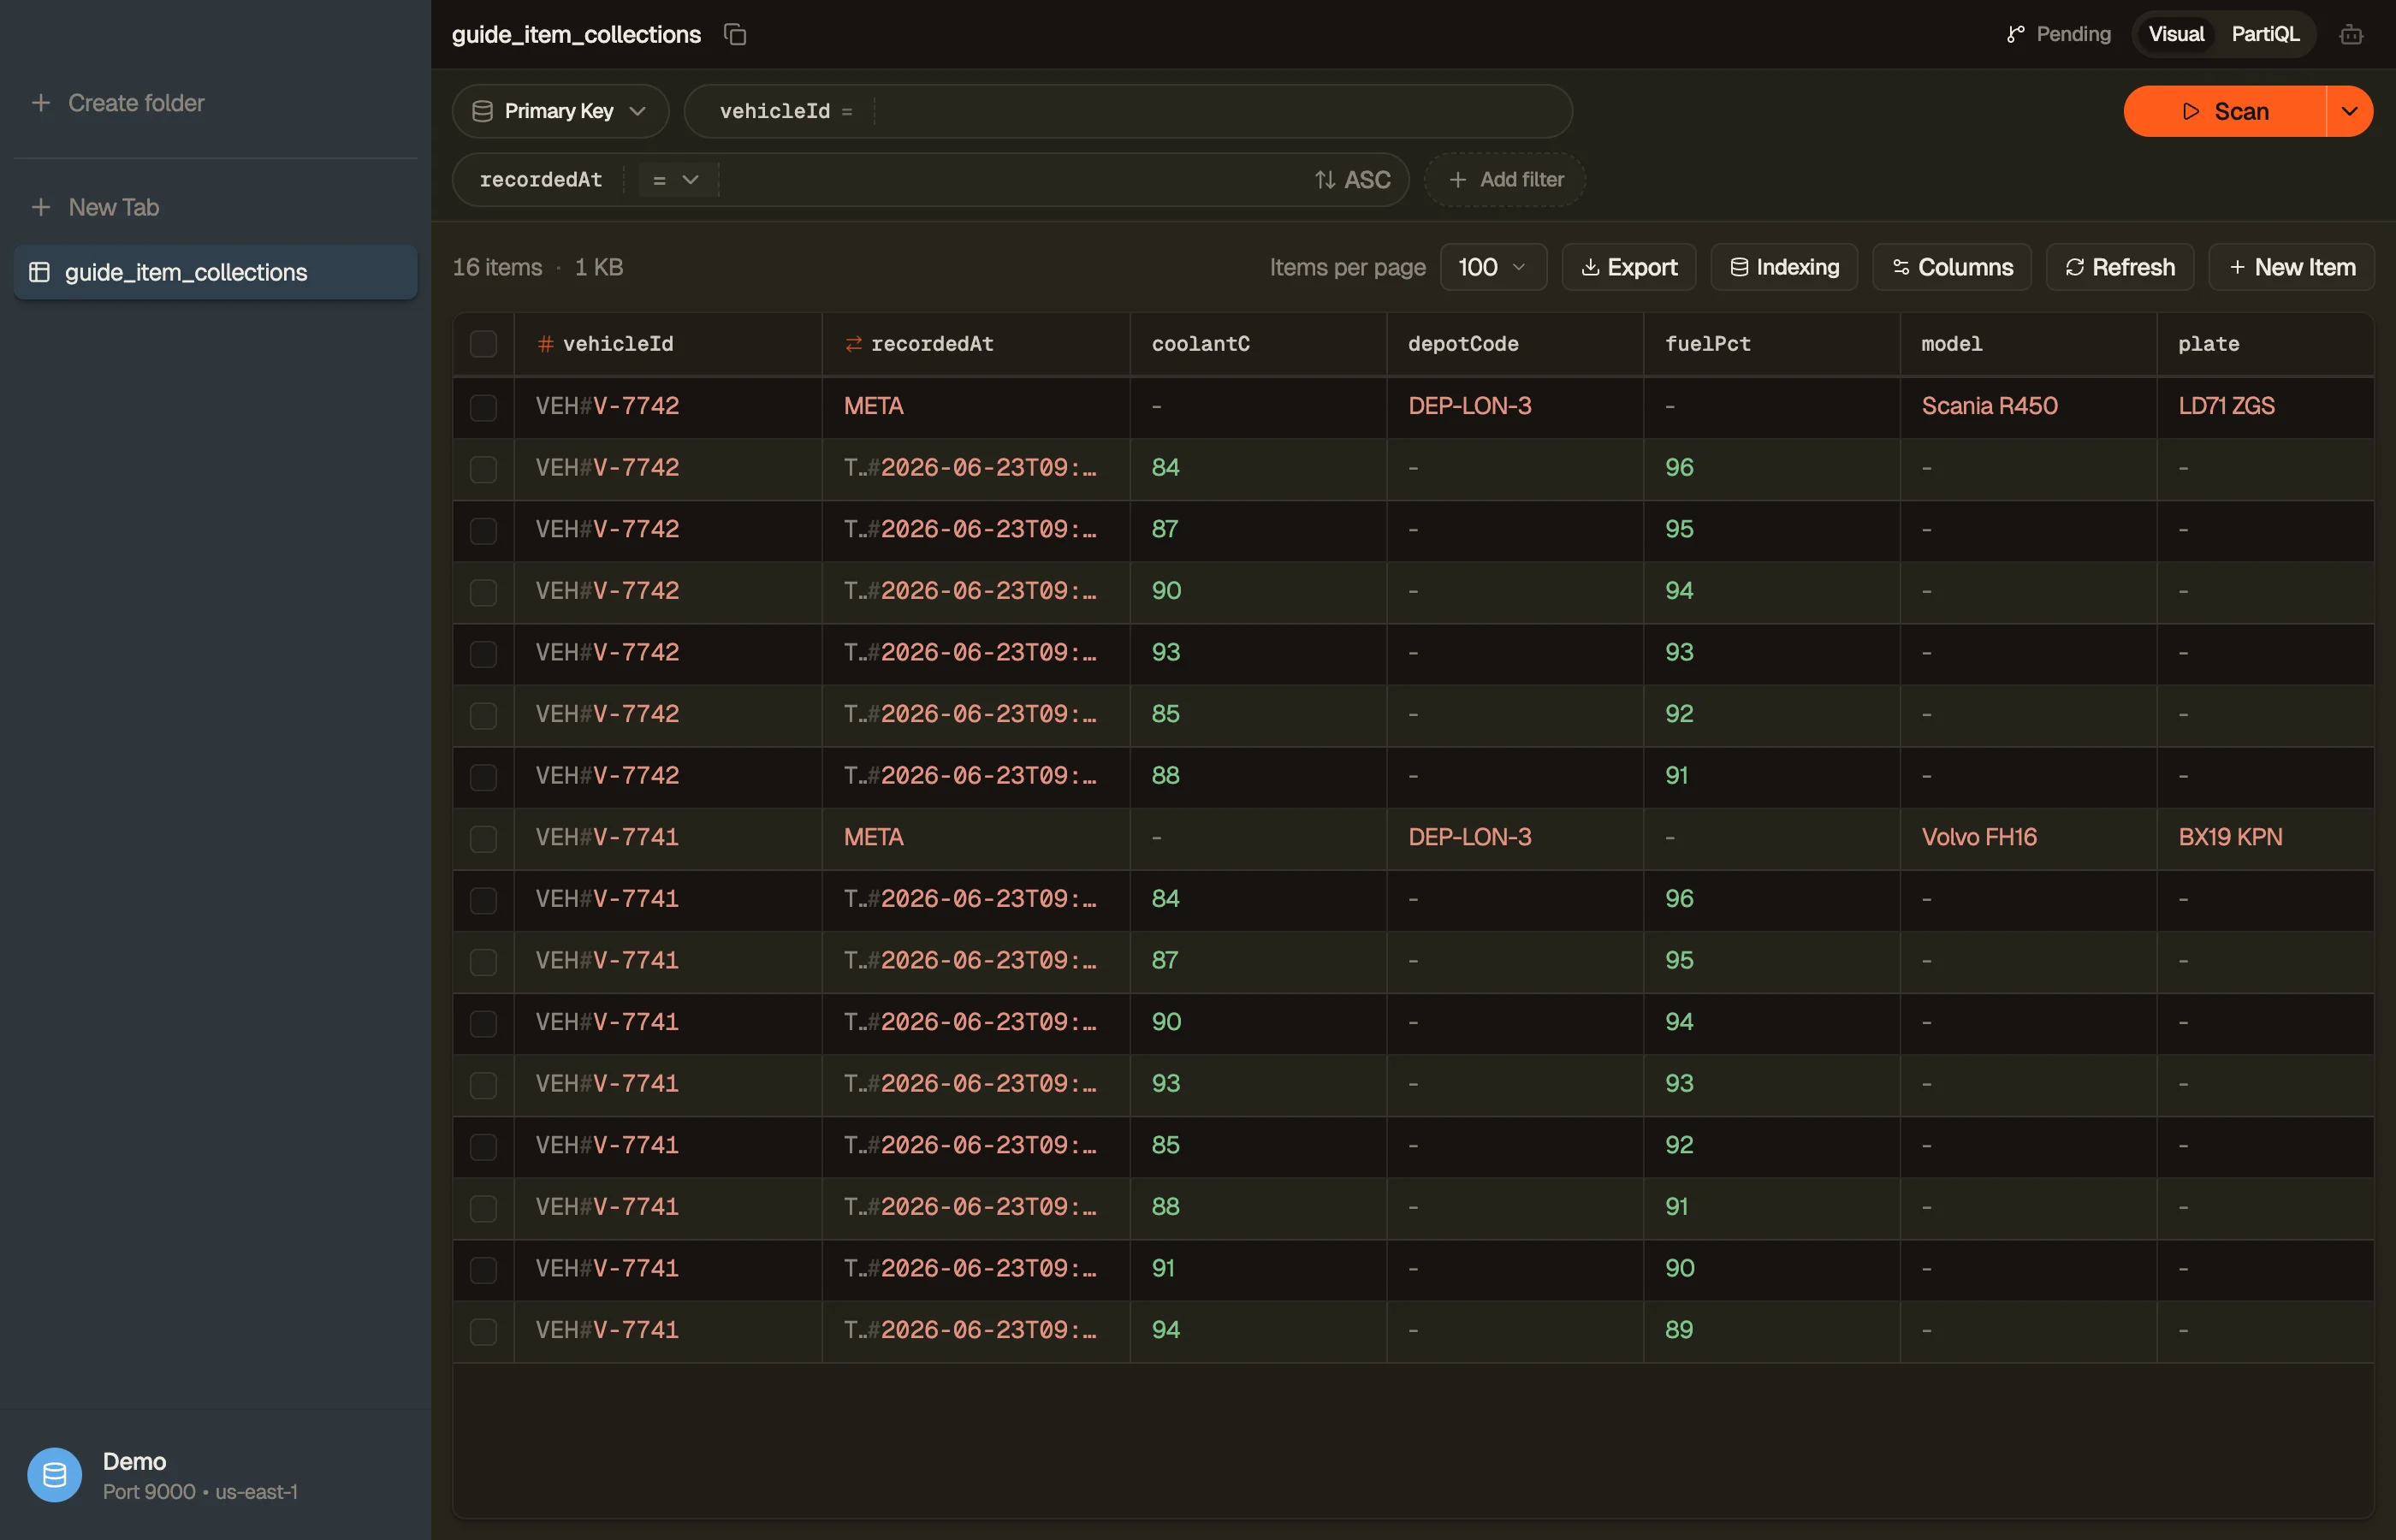Switch to PartiQL query mode
The height and width of the screenshot is (1540, 2396).
coord(2265,35)
